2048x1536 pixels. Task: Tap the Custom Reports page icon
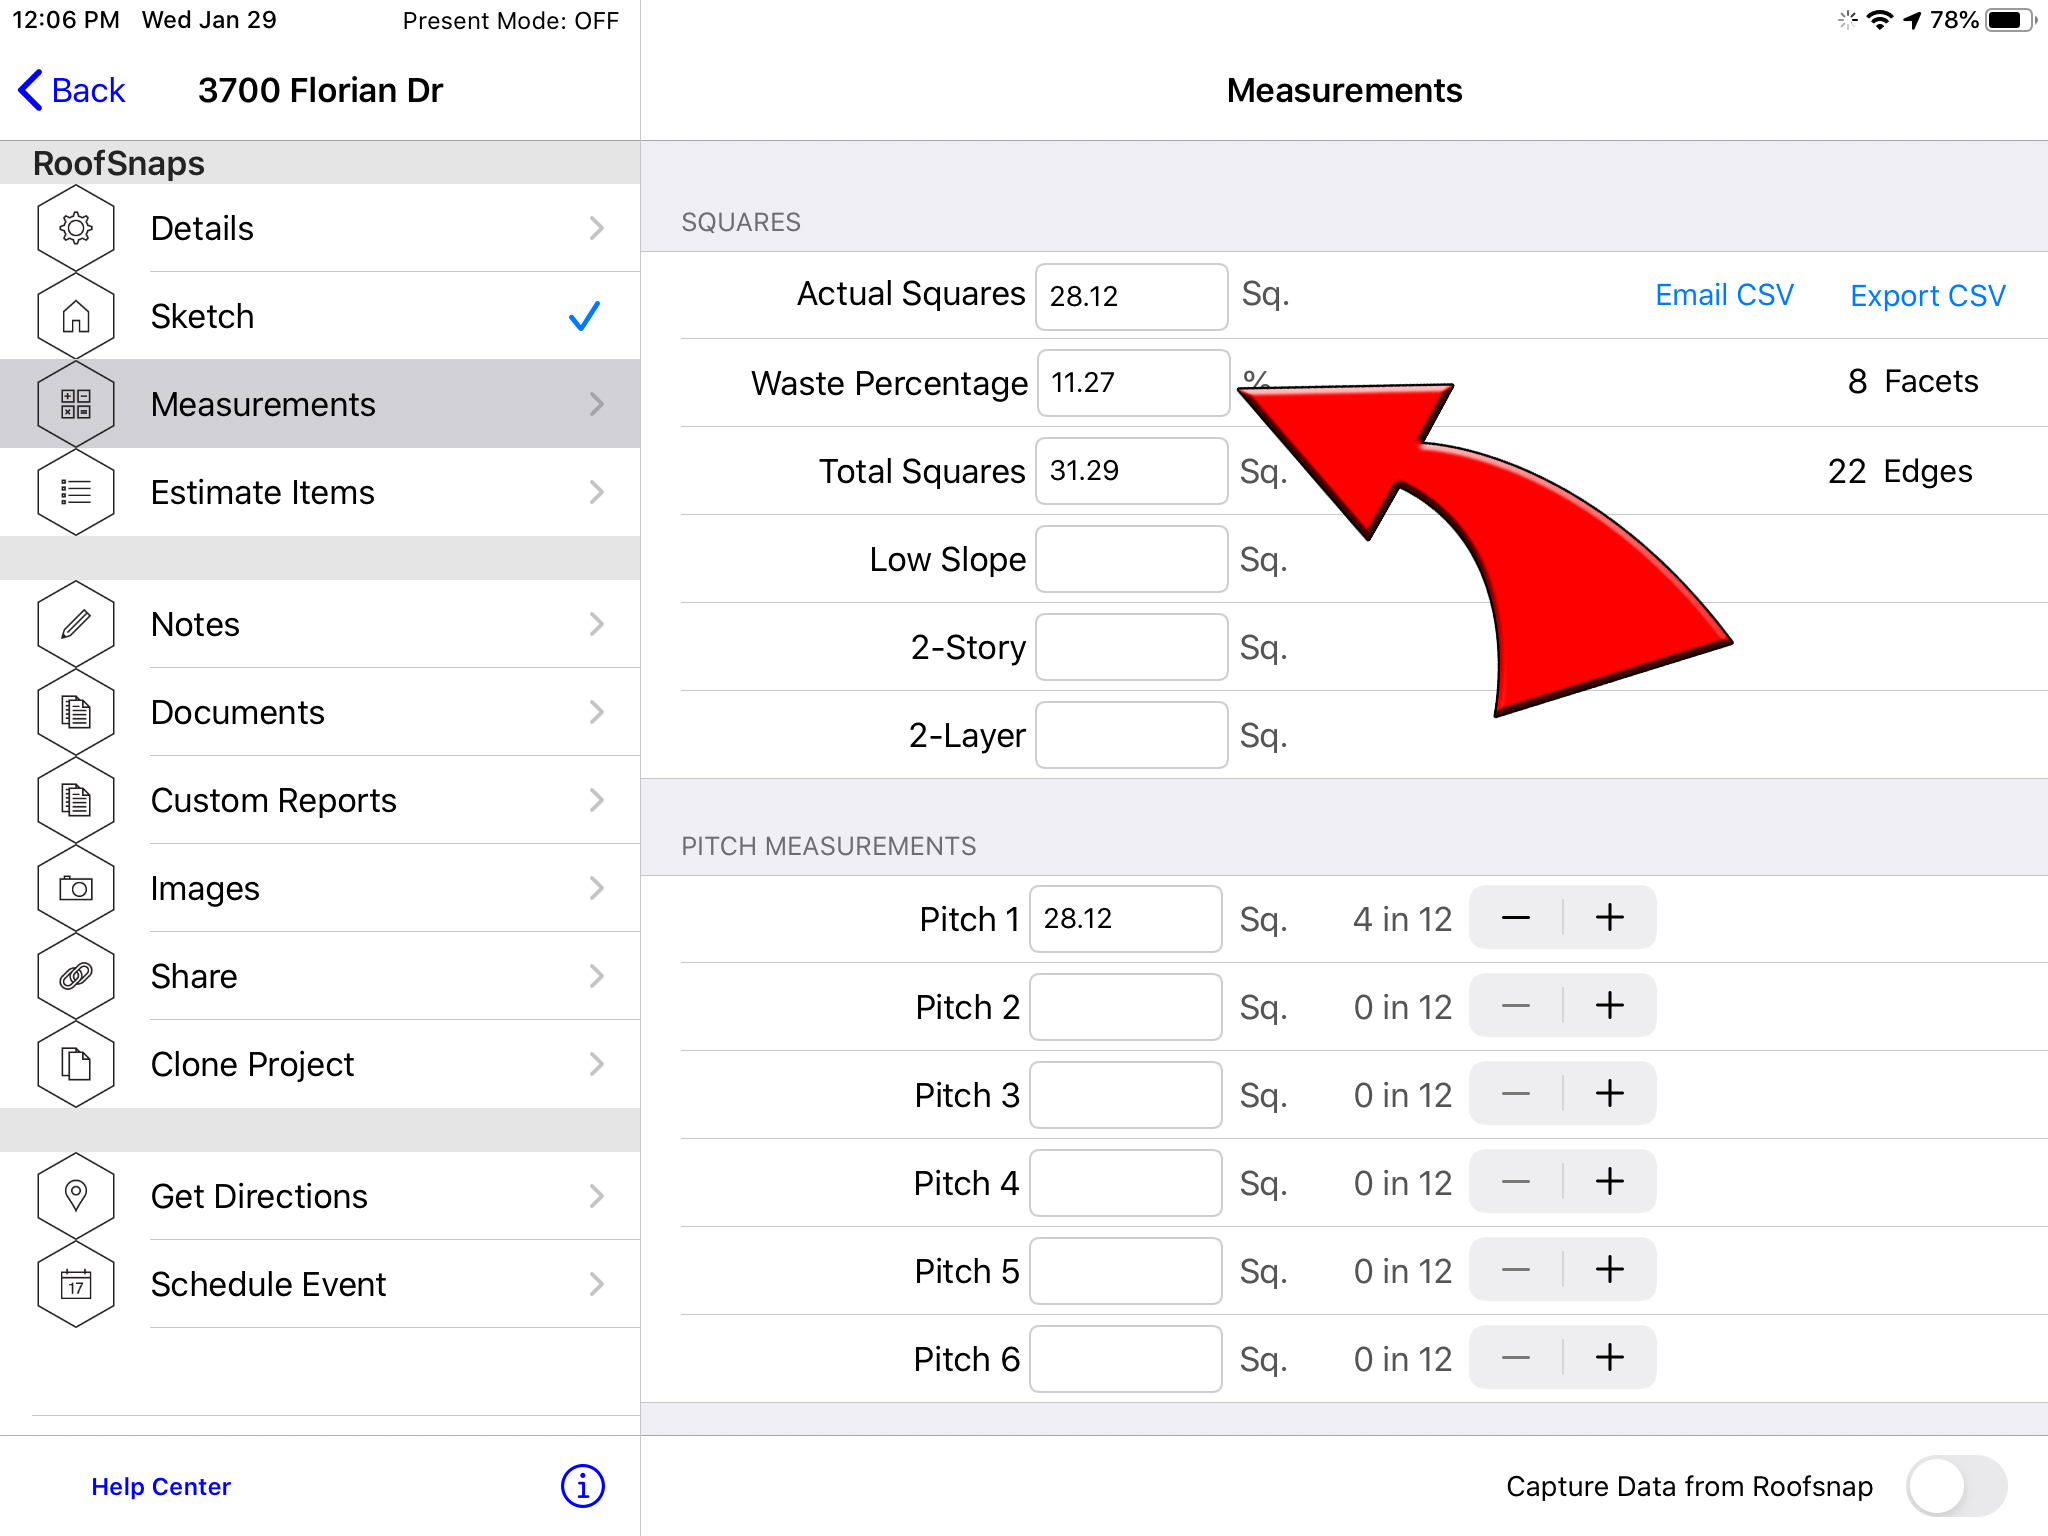click(x=76, y=800)
